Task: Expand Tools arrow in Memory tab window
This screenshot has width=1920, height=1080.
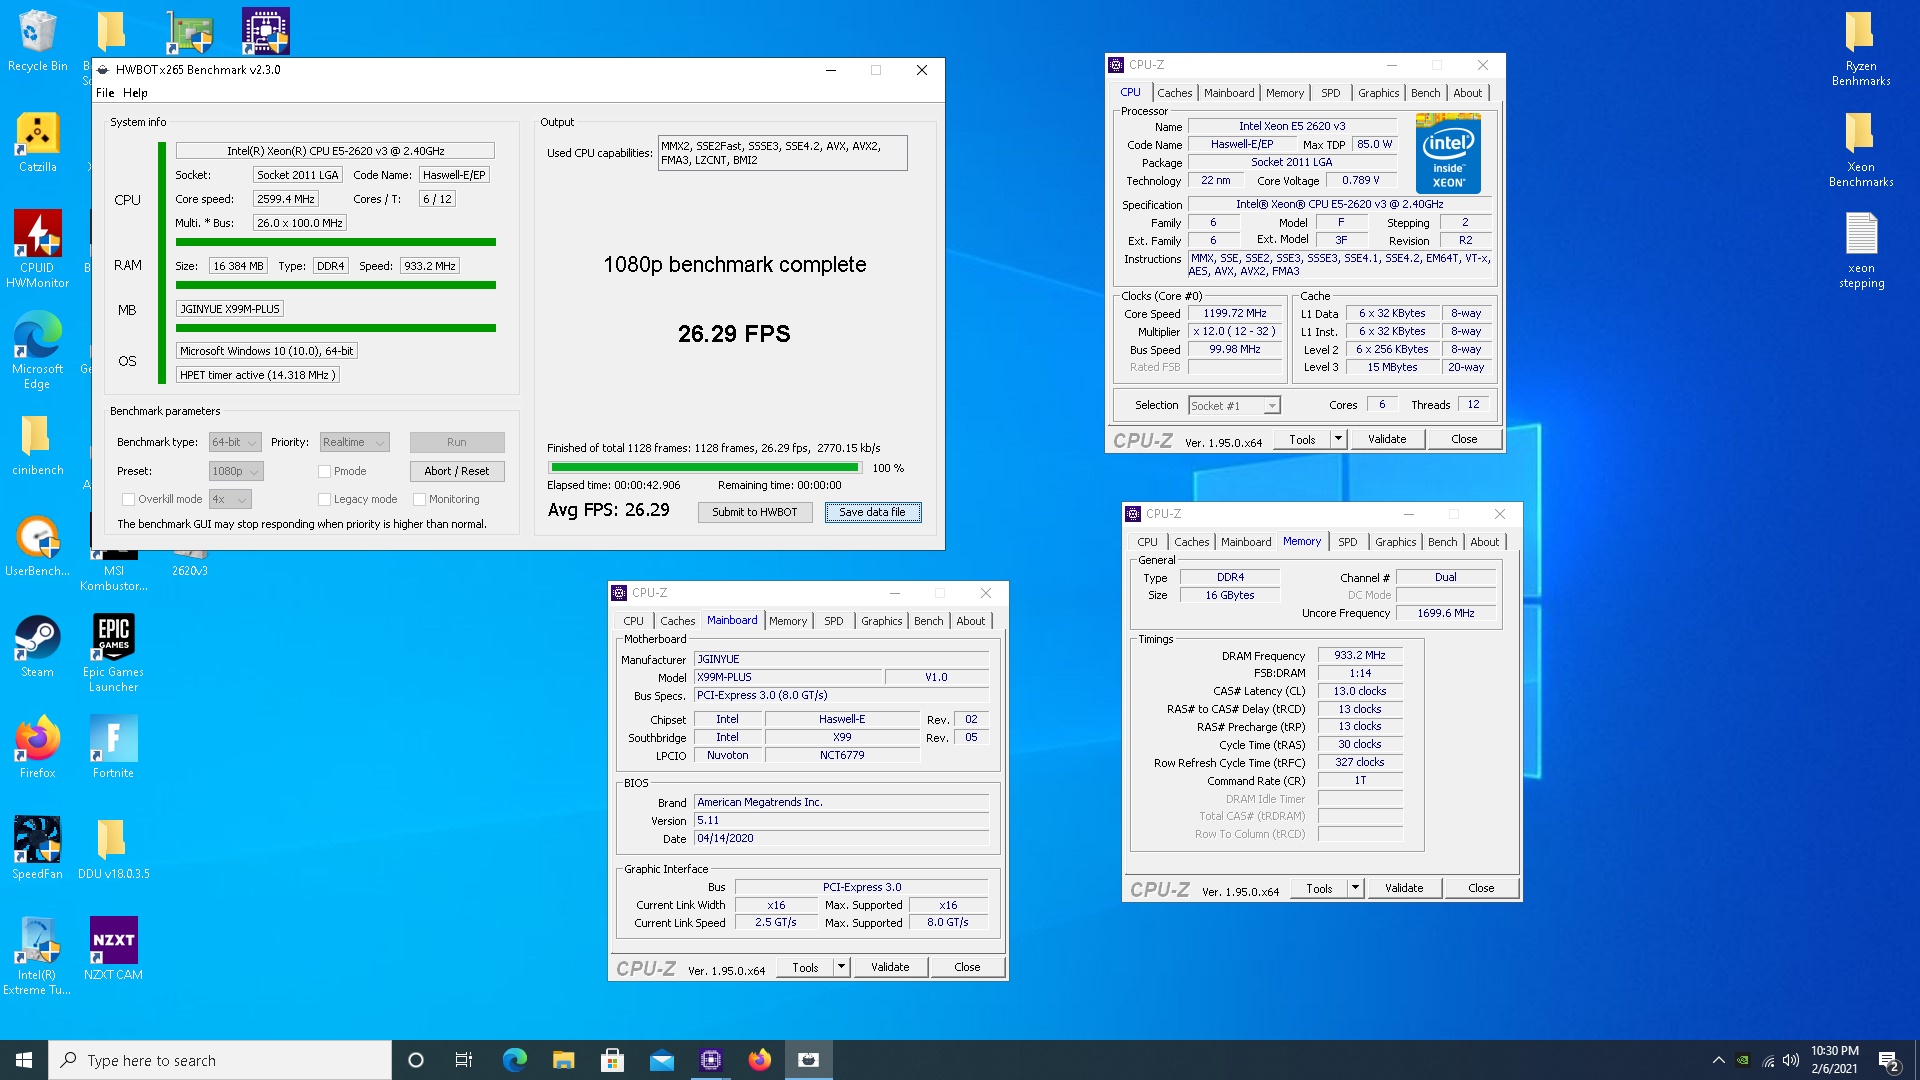Action: 1355,888
